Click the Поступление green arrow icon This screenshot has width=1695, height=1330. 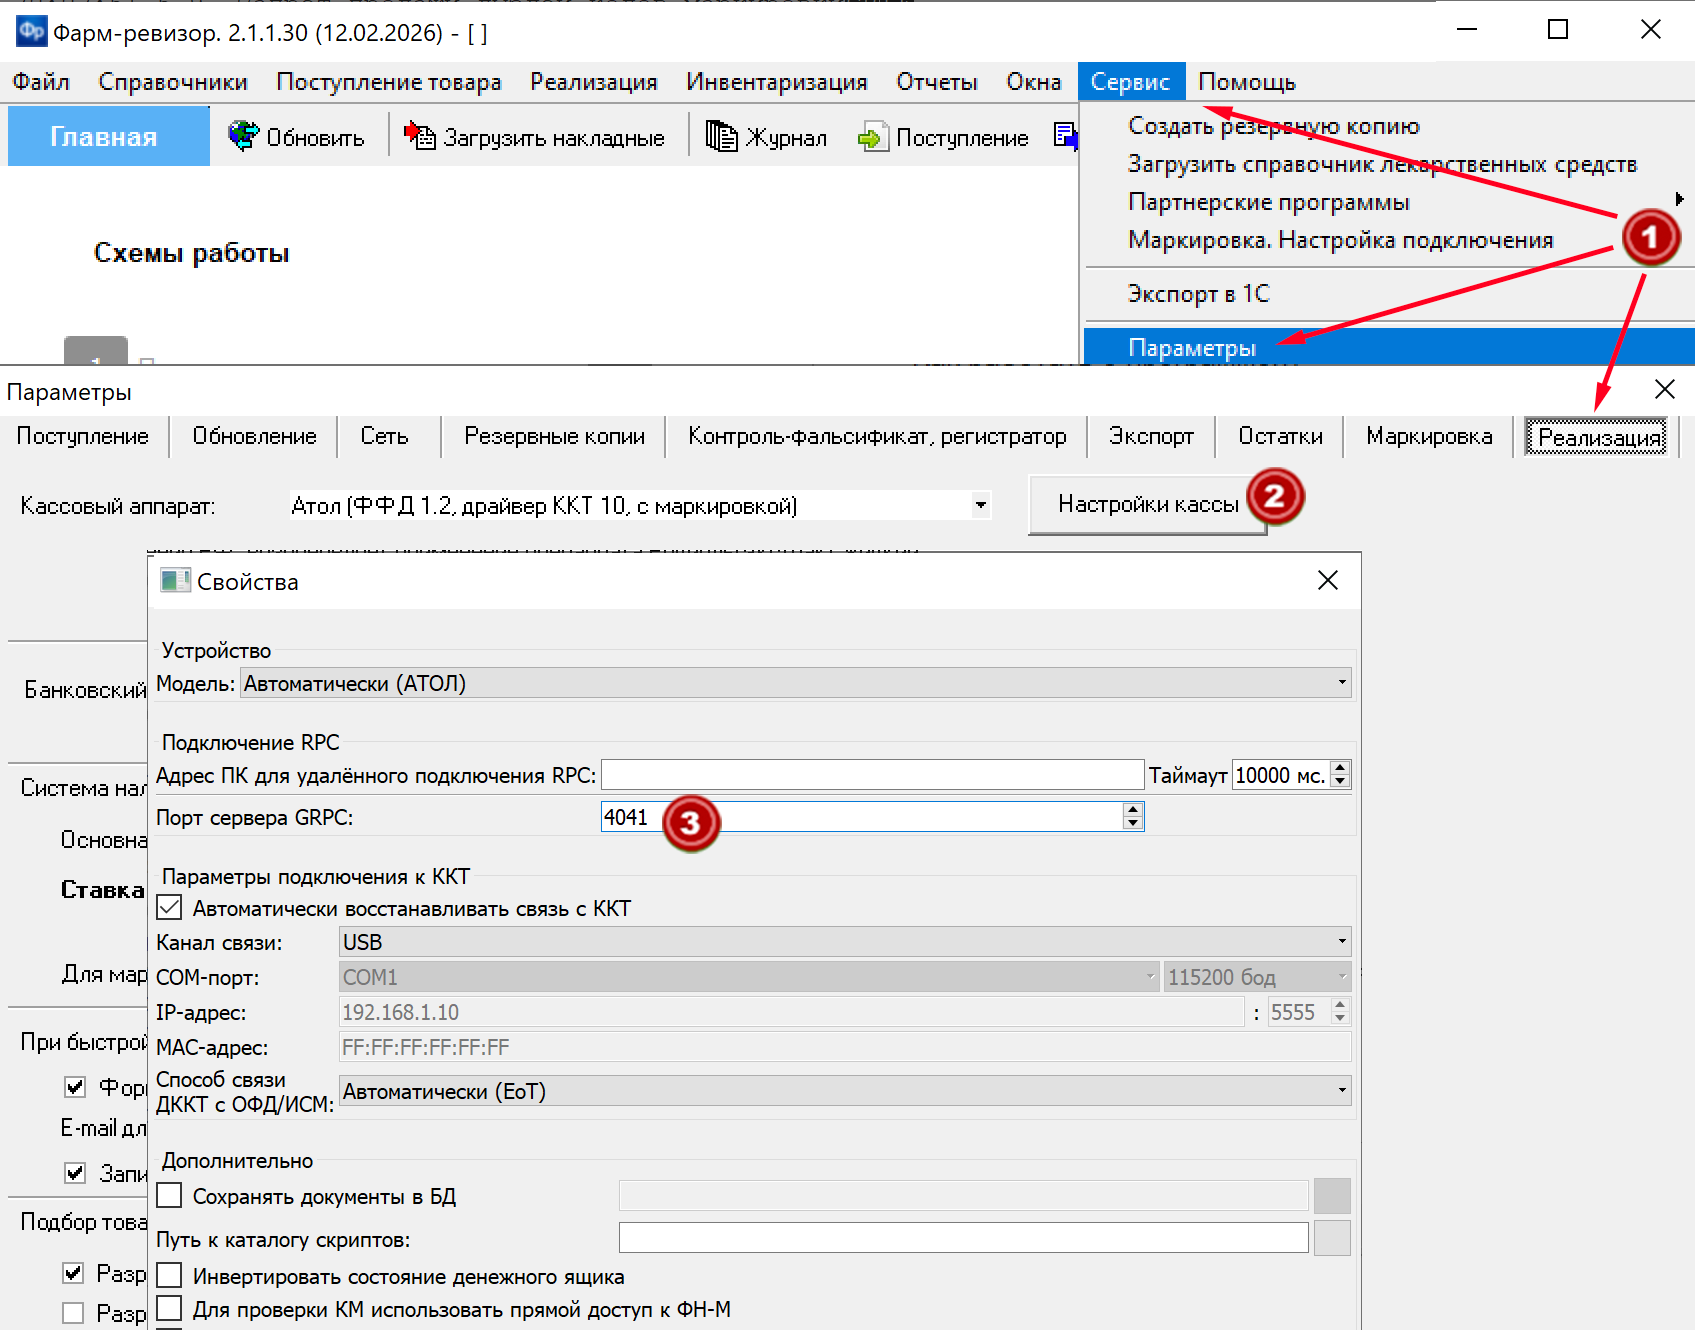pyautogui.click(x=872, y=137)
